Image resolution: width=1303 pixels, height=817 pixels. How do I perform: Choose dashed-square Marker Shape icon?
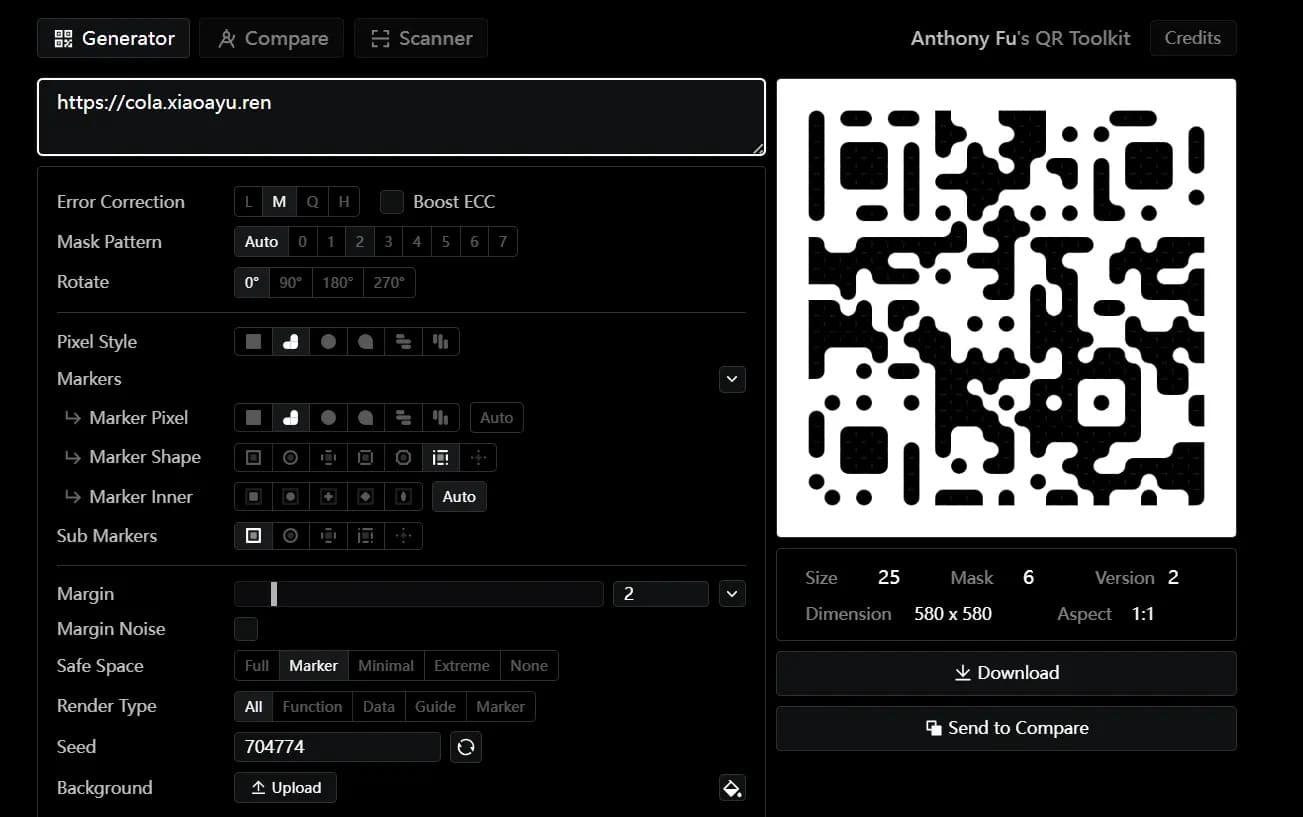[x=441, y=457]
